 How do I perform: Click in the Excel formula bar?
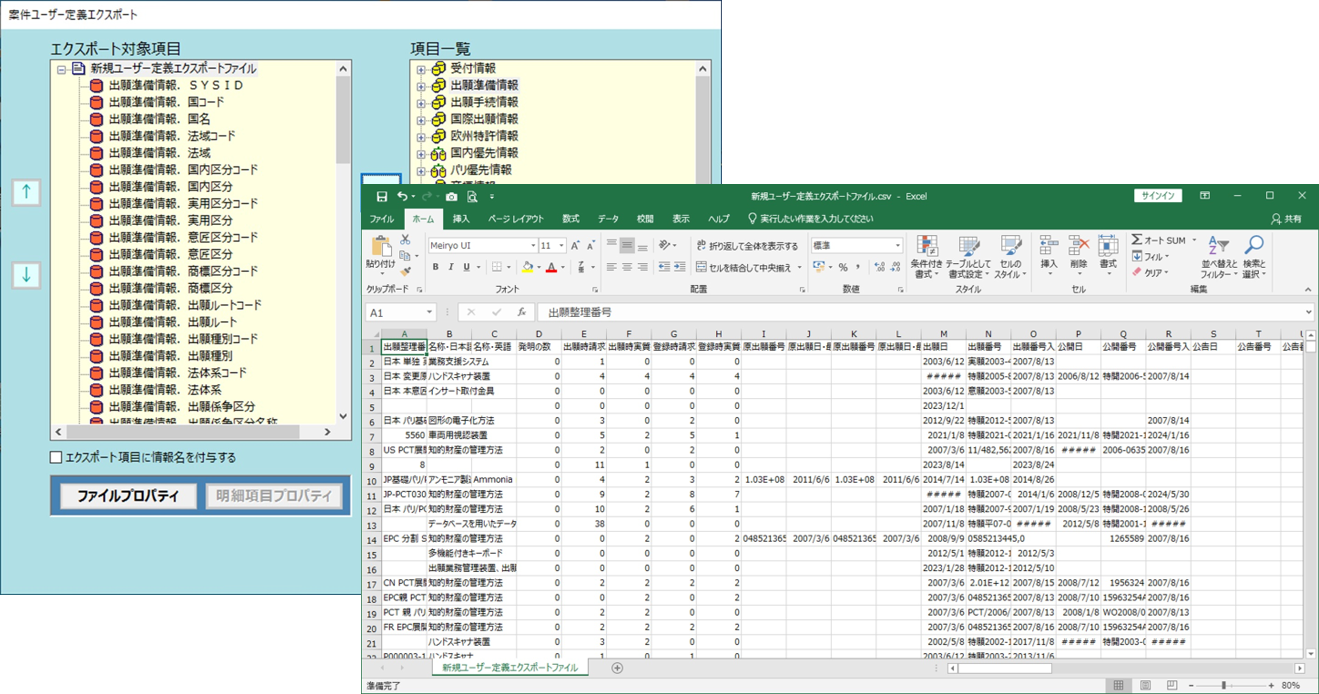tap(925, 313)
